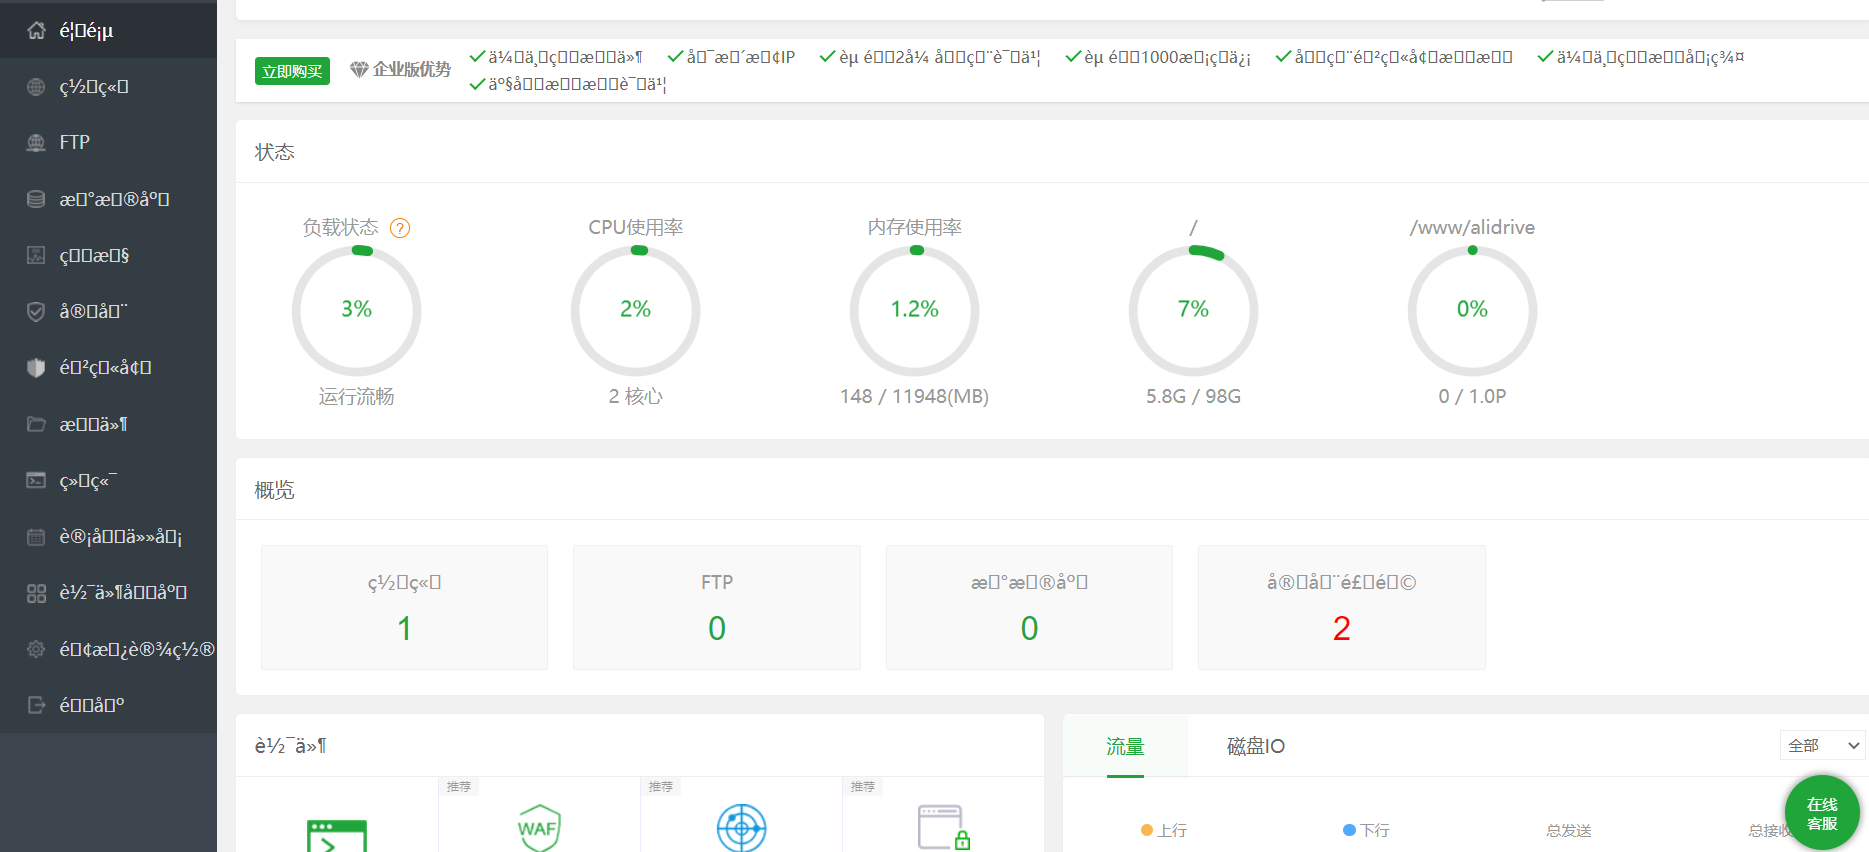Click the 上行 legend item

point(1164,831)
